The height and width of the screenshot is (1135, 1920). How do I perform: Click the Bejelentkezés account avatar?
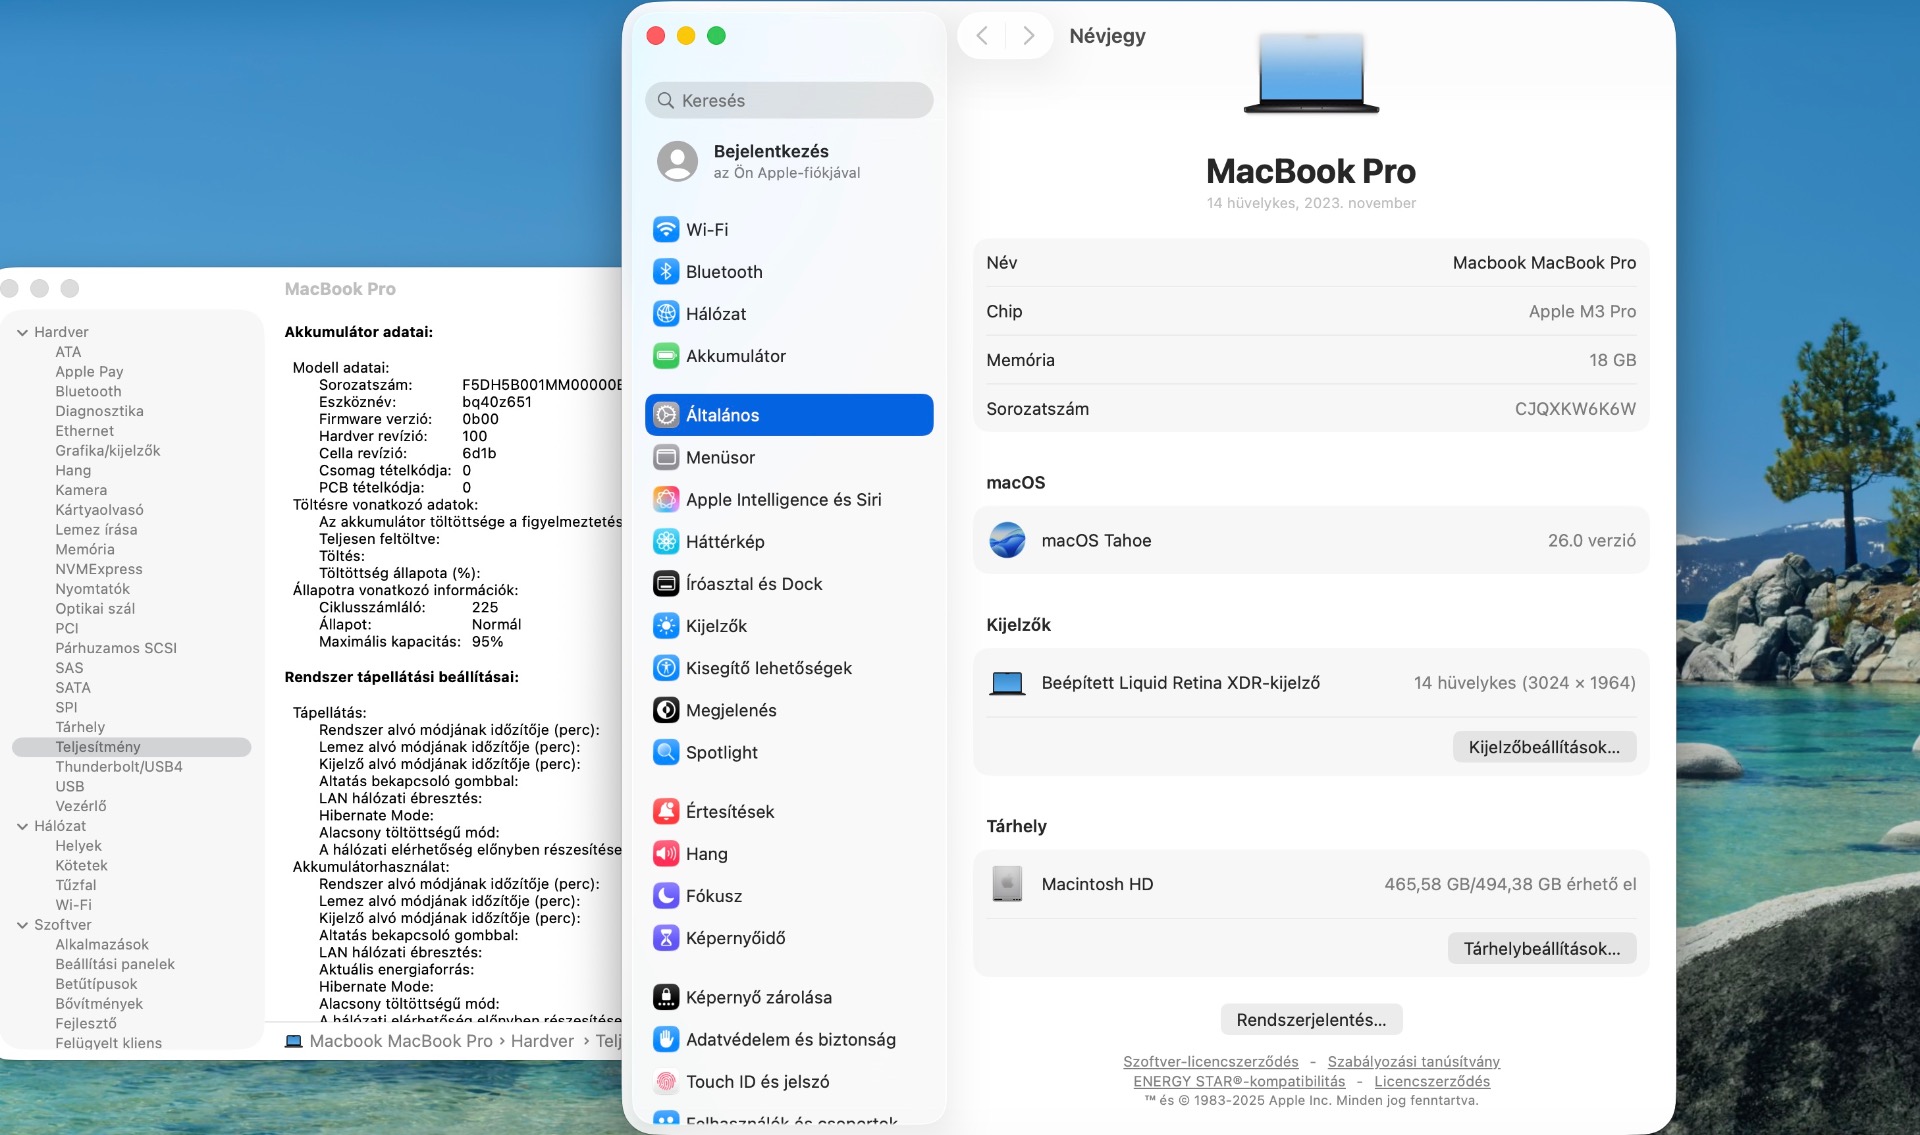click(677, 161)
